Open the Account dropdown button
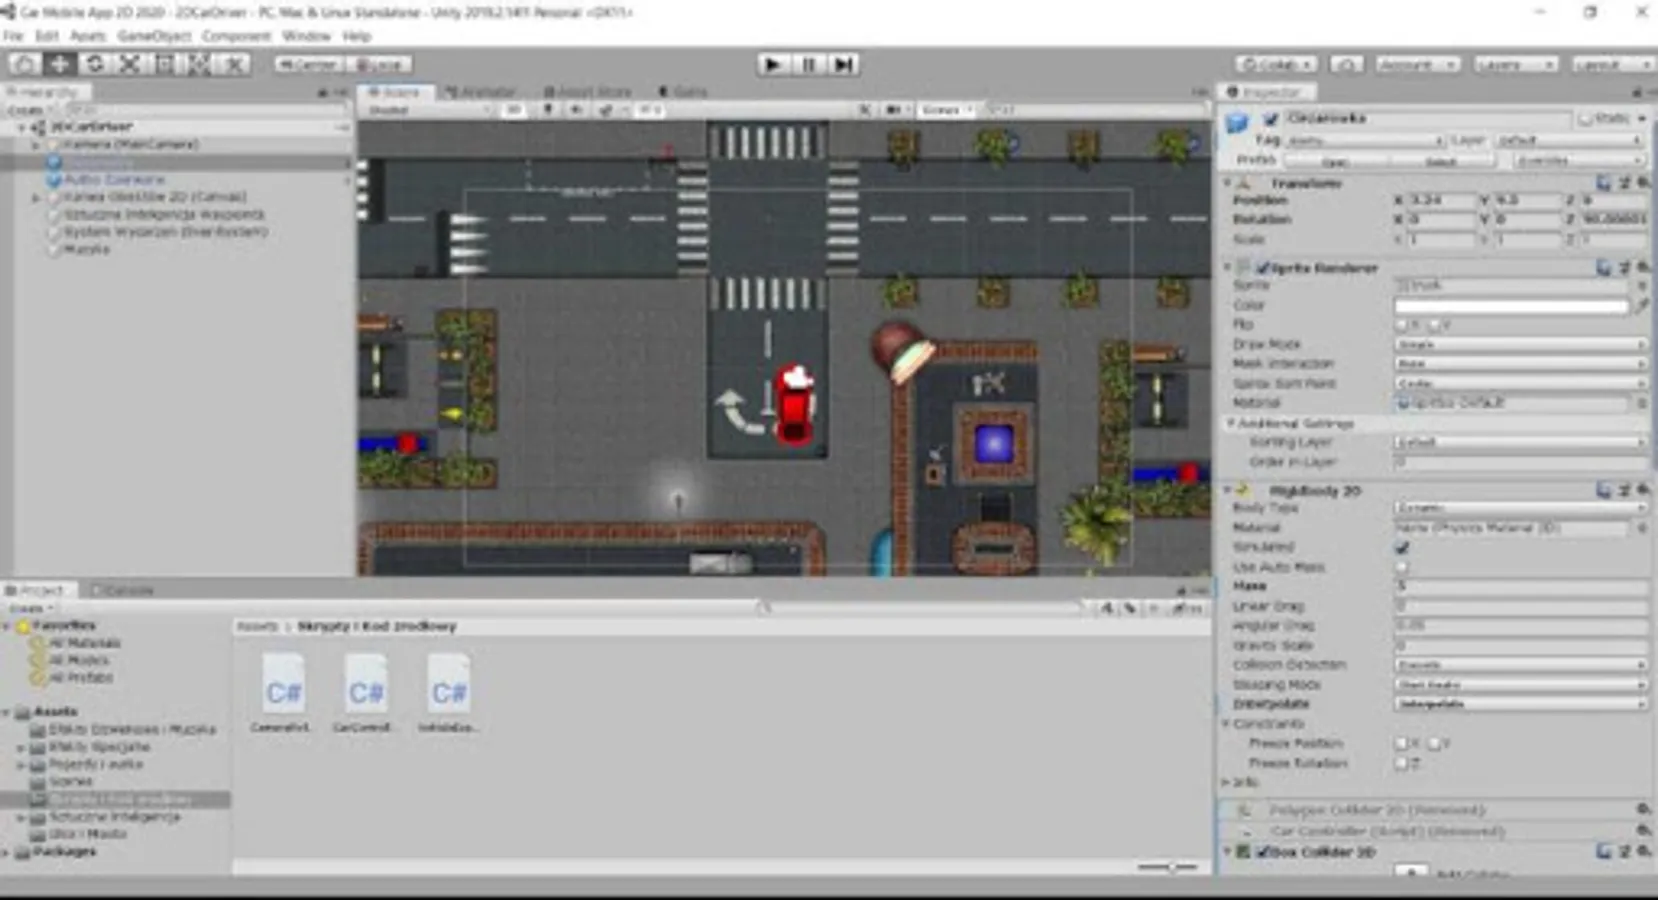1658x900 pixels. coord(1417,64)
